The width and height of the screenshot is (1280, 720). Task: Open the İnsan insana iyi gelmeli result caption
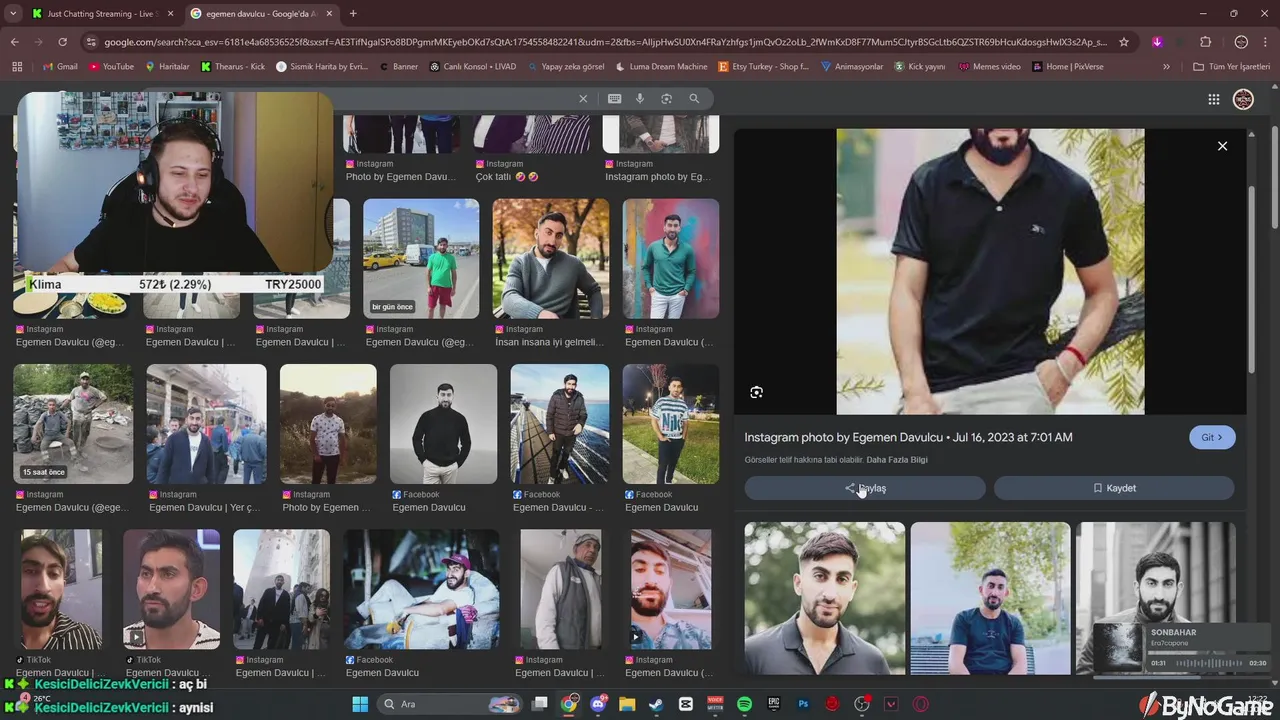pos(550,342)
